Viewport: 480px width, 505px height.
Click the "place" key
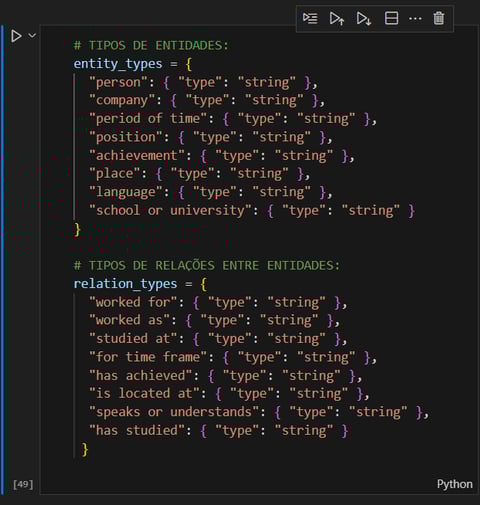tap(114, 174)
